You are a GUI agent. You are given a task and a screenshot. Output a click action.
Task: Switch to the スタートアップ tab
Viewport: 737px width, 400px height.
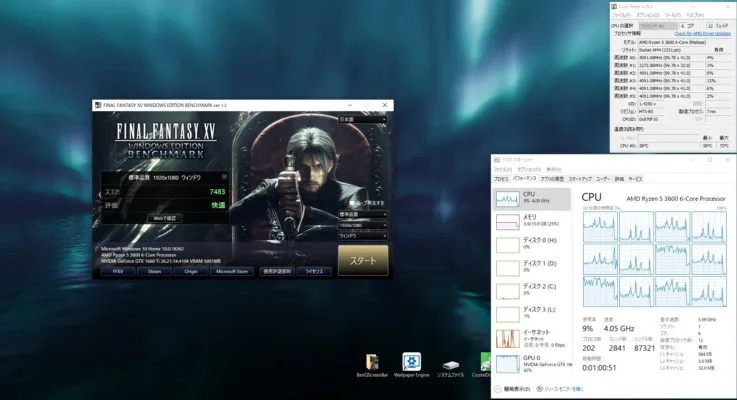point(580,179)
